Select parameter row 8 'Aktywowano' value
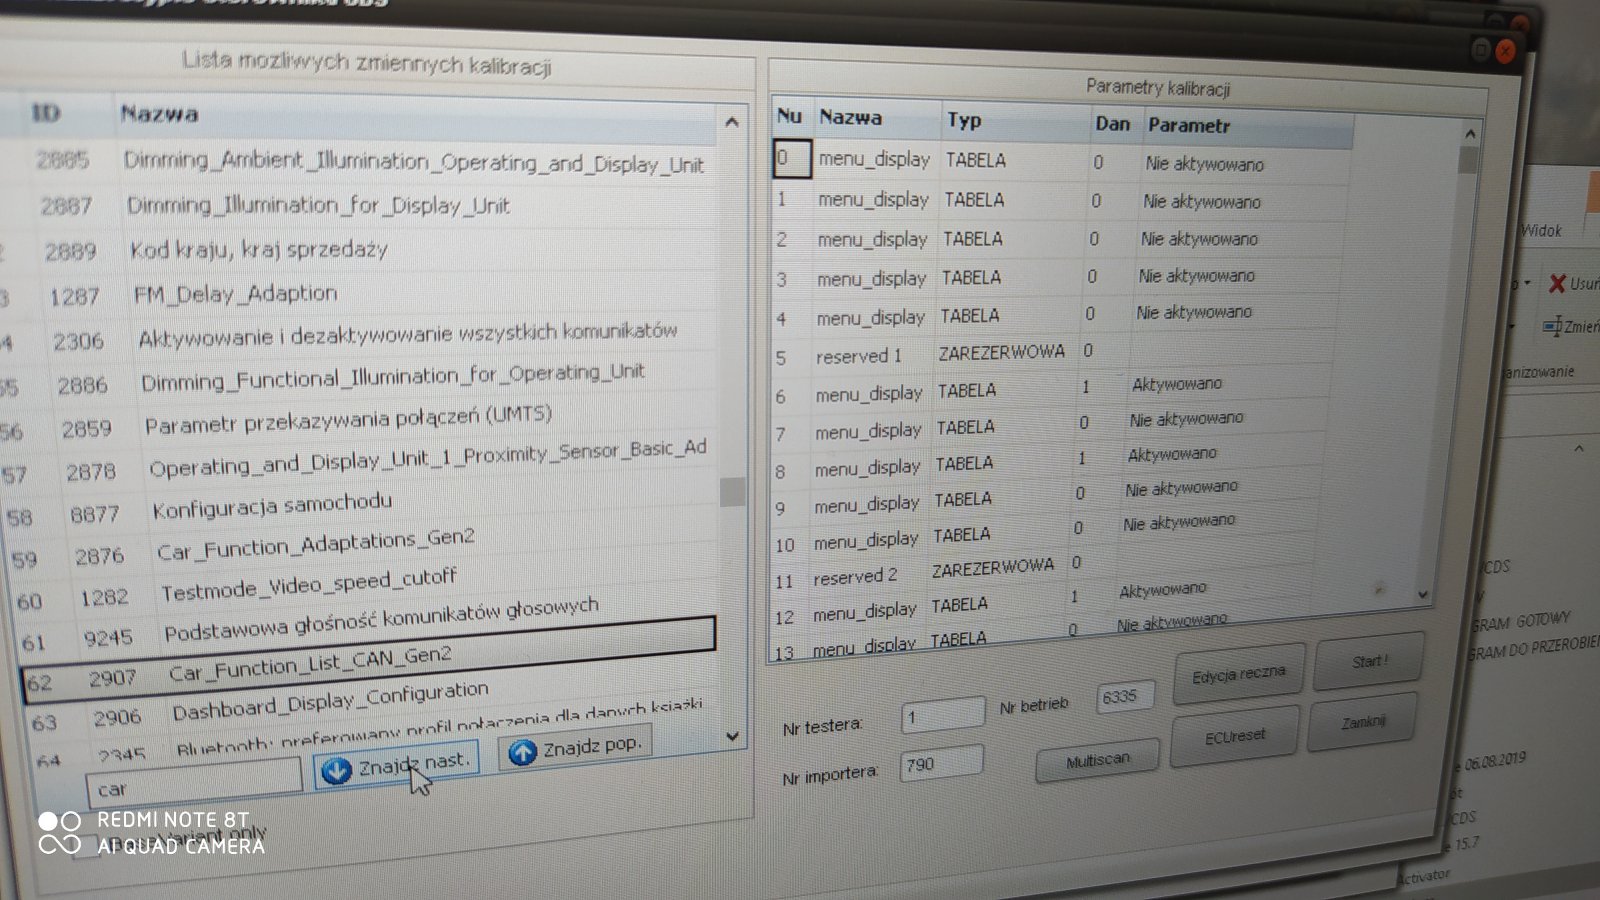The width and height of the screenshot is (1600, 900). tap(1172, 454)
